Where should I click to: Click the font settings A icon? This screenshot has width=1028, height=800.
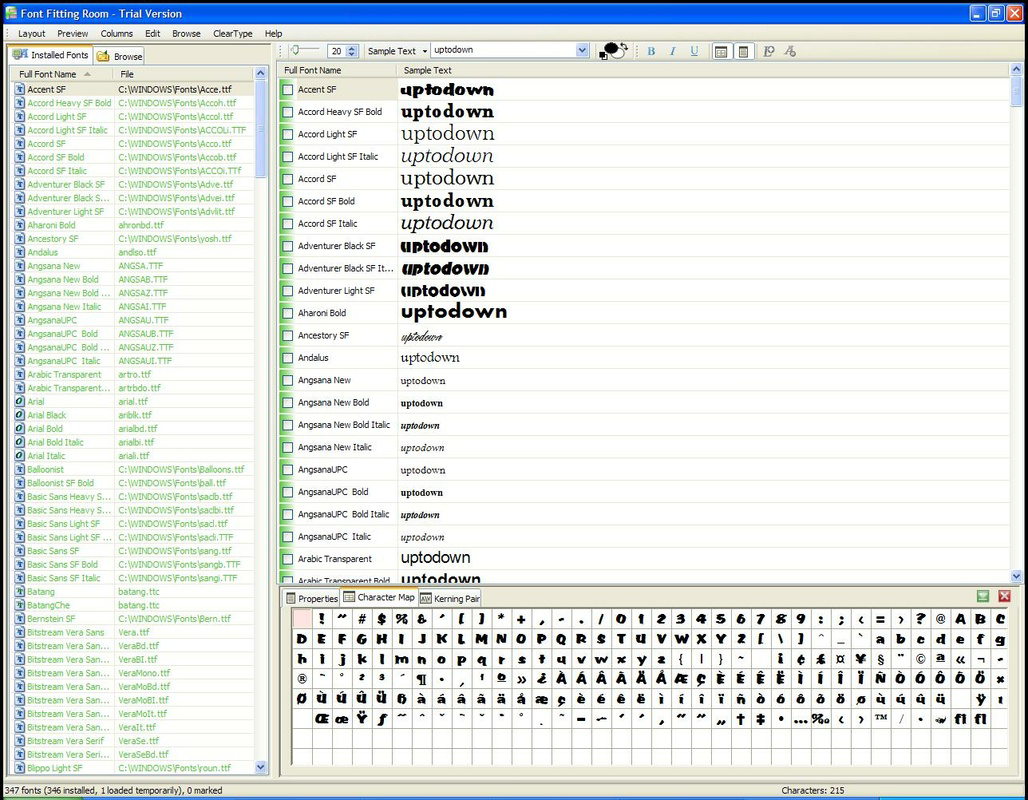pos(790,51)
